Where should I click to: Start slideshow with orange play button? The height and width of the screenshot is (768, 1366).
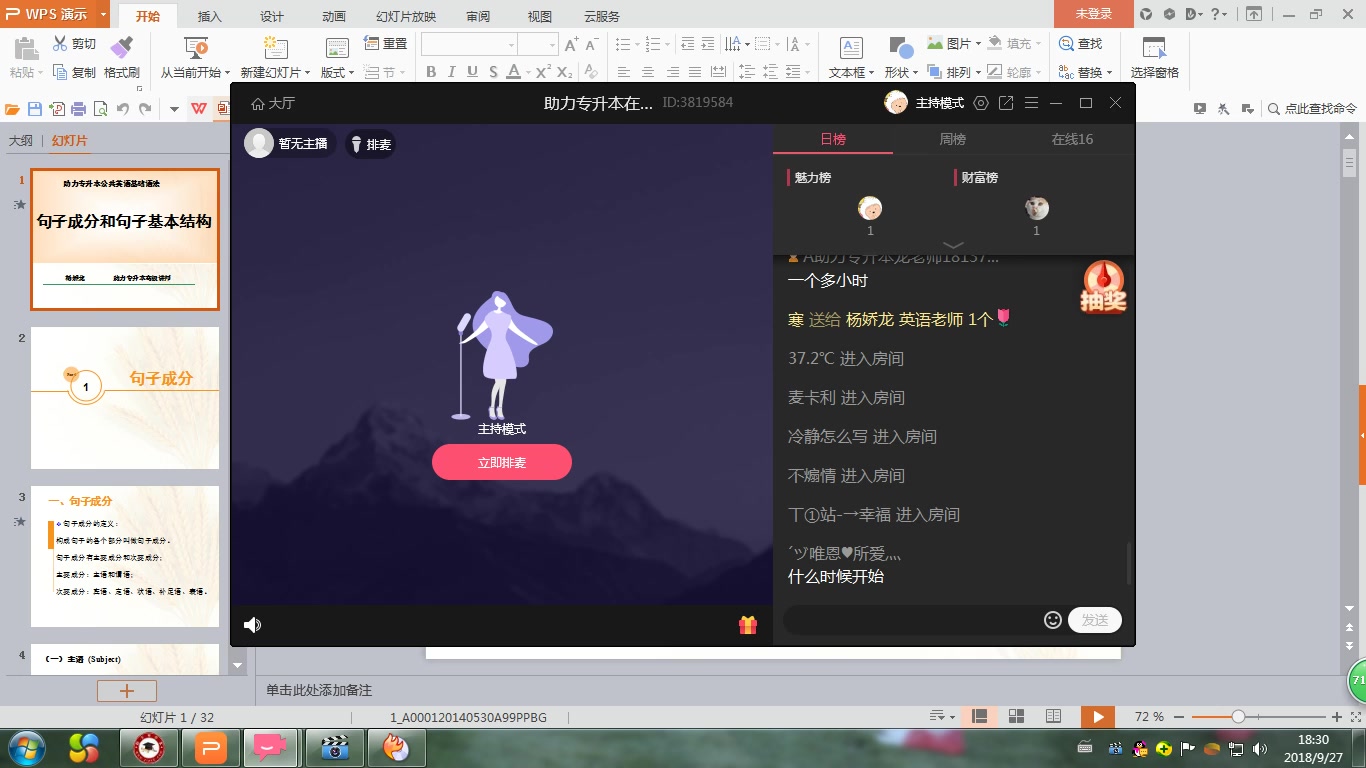point(1098,716)
